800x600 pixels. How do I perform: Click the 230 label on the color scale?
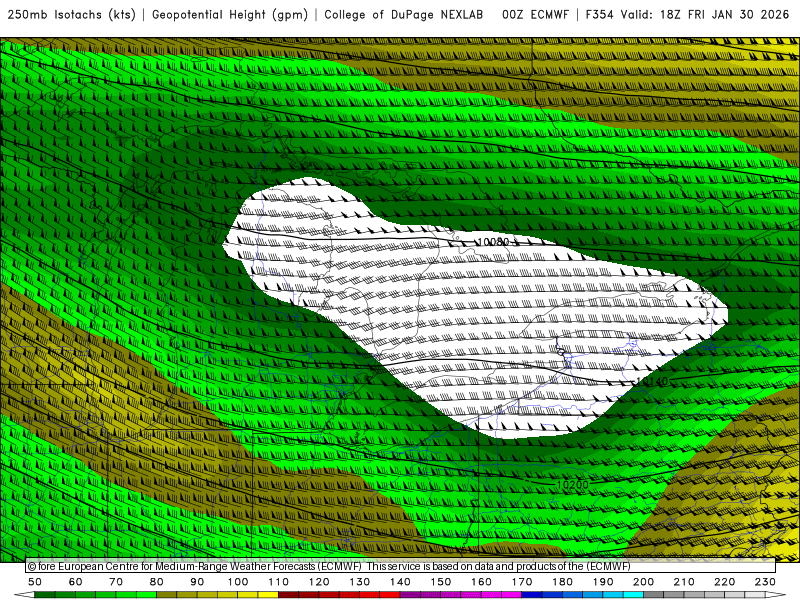pos(765,582)
